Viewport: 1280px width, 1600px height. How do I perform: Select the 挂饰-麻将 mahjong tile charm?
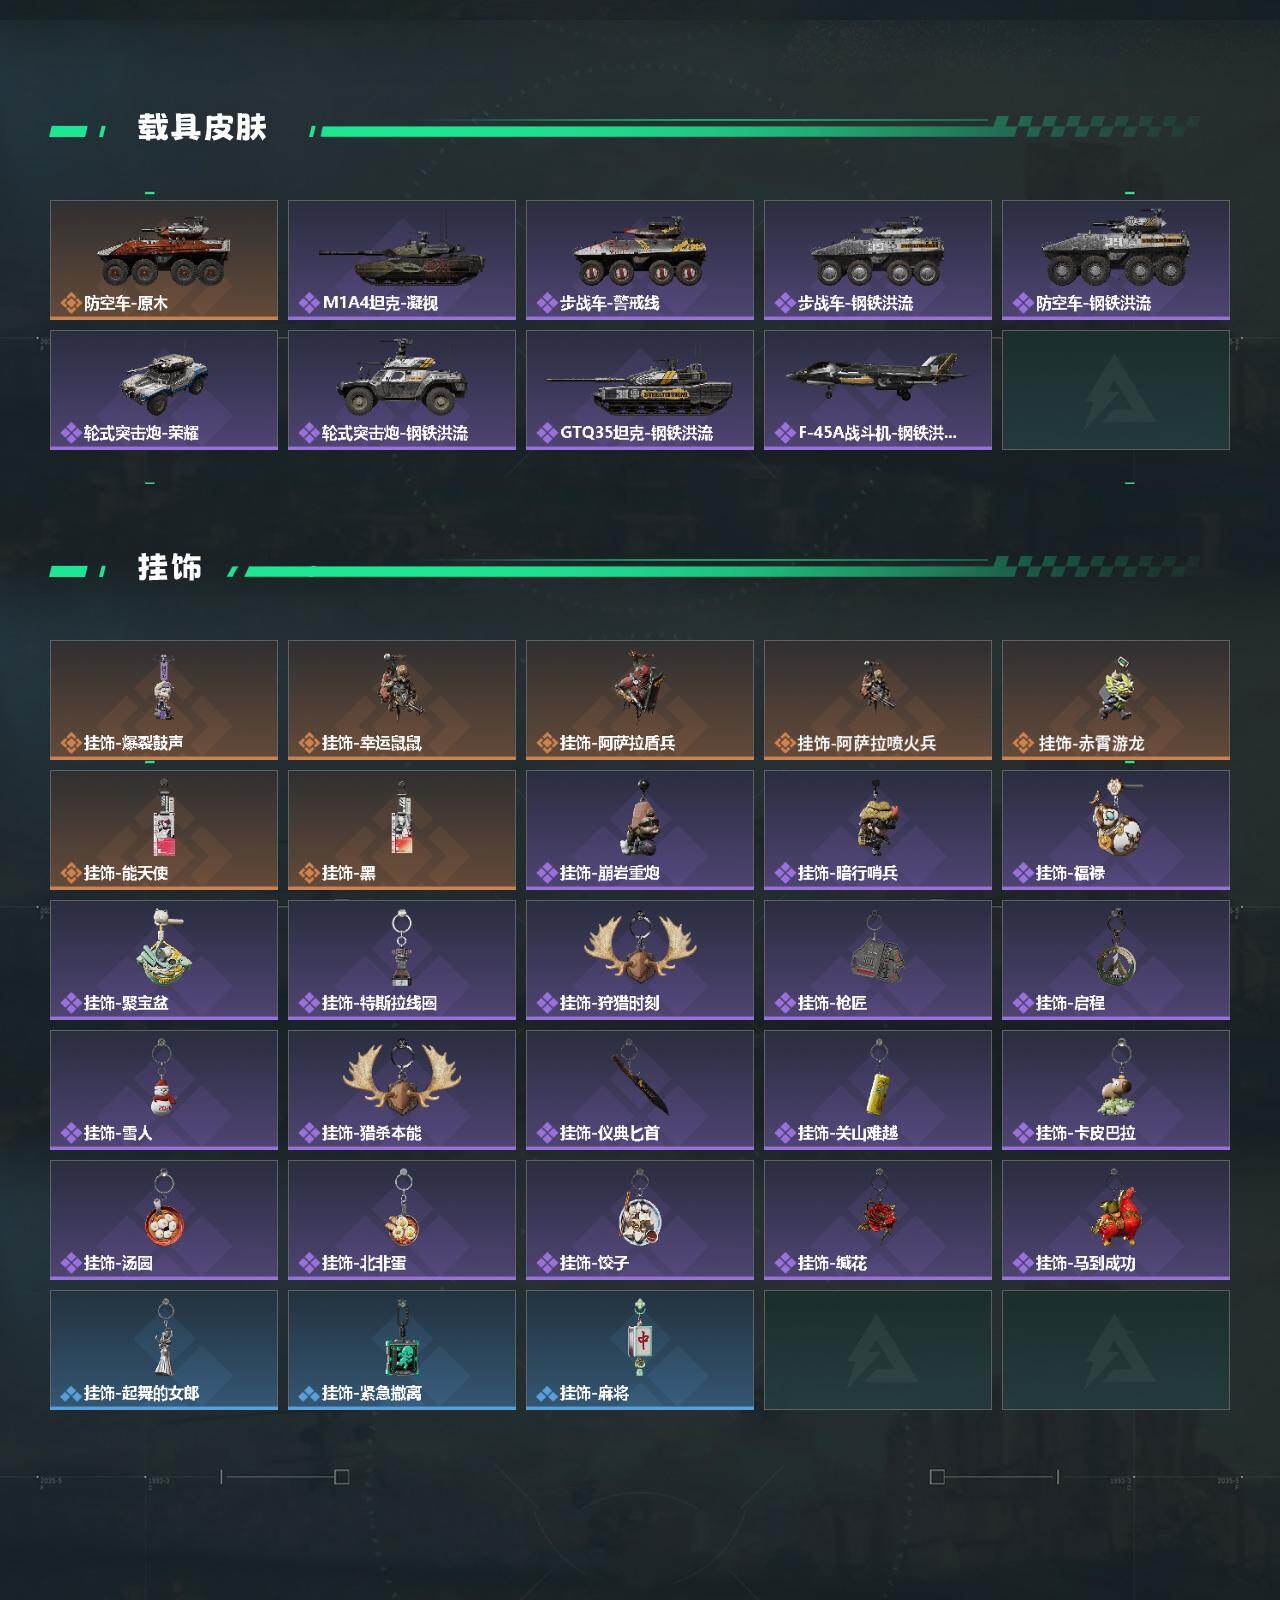coord(640,1350)
